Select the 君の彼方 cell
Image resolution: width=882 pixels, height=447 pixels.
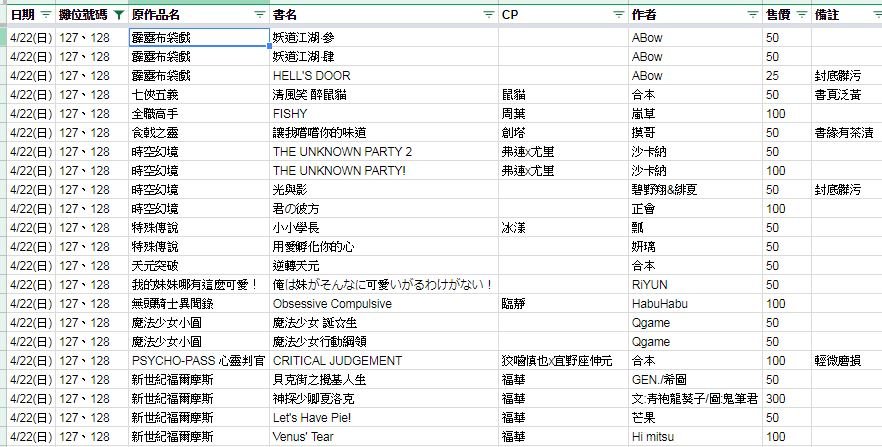384,209
